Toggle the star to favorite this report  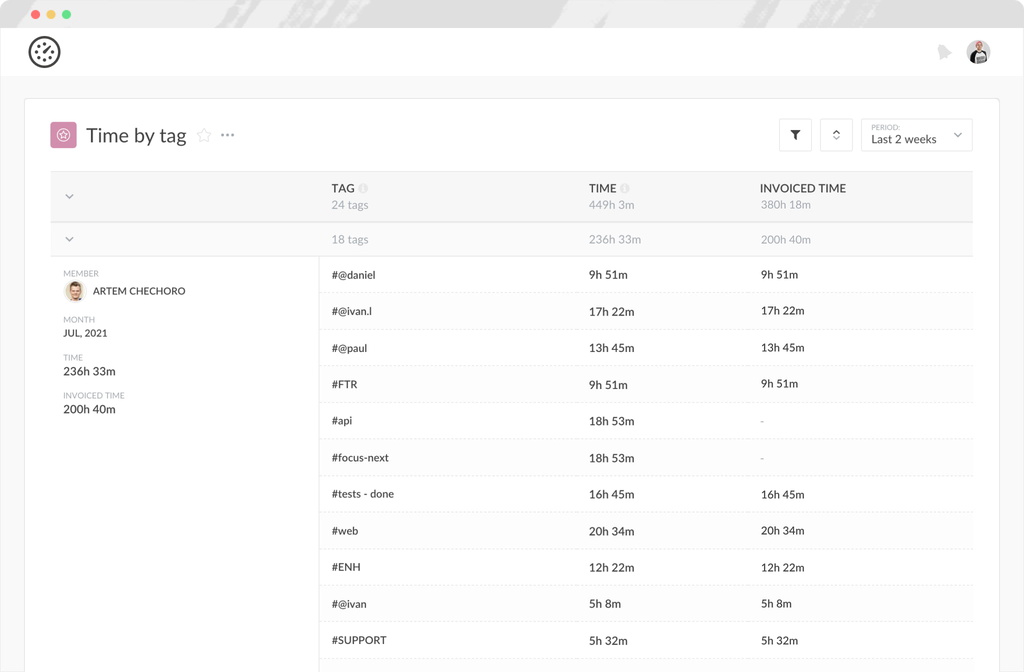[203, 135]
